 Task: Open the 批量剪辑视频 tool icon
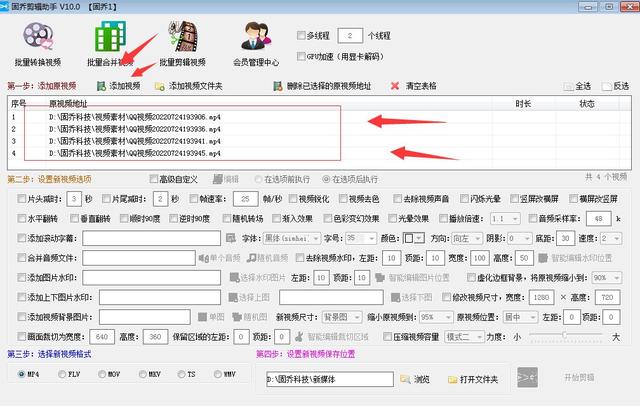click(183, 37)
